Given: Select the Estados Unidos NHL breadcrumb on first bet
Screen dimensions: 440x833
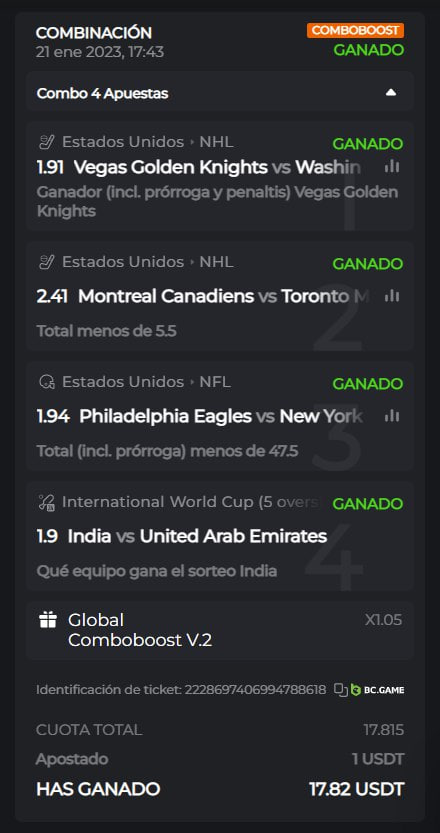Looking at the screenshot, I should [148, 142].
